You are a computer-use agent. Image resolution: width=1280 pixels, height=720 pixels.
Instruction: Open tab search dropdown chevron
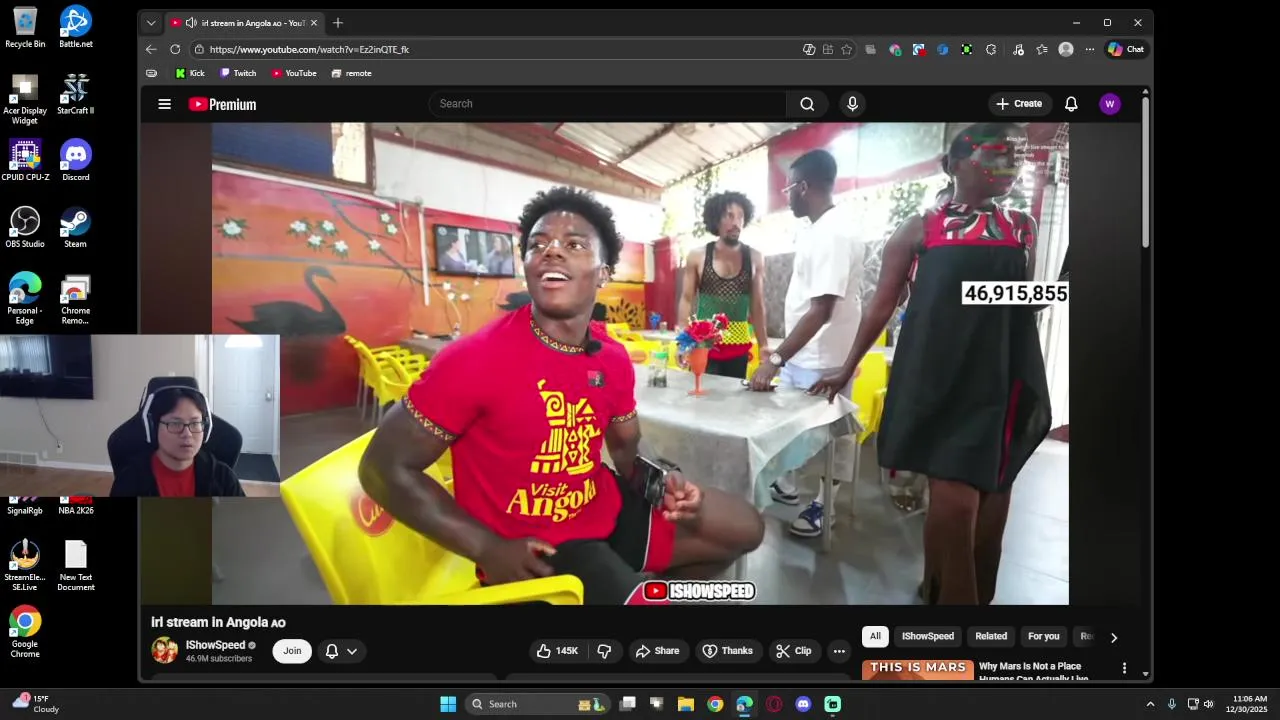pyautogui.click(x=151, y=23)
